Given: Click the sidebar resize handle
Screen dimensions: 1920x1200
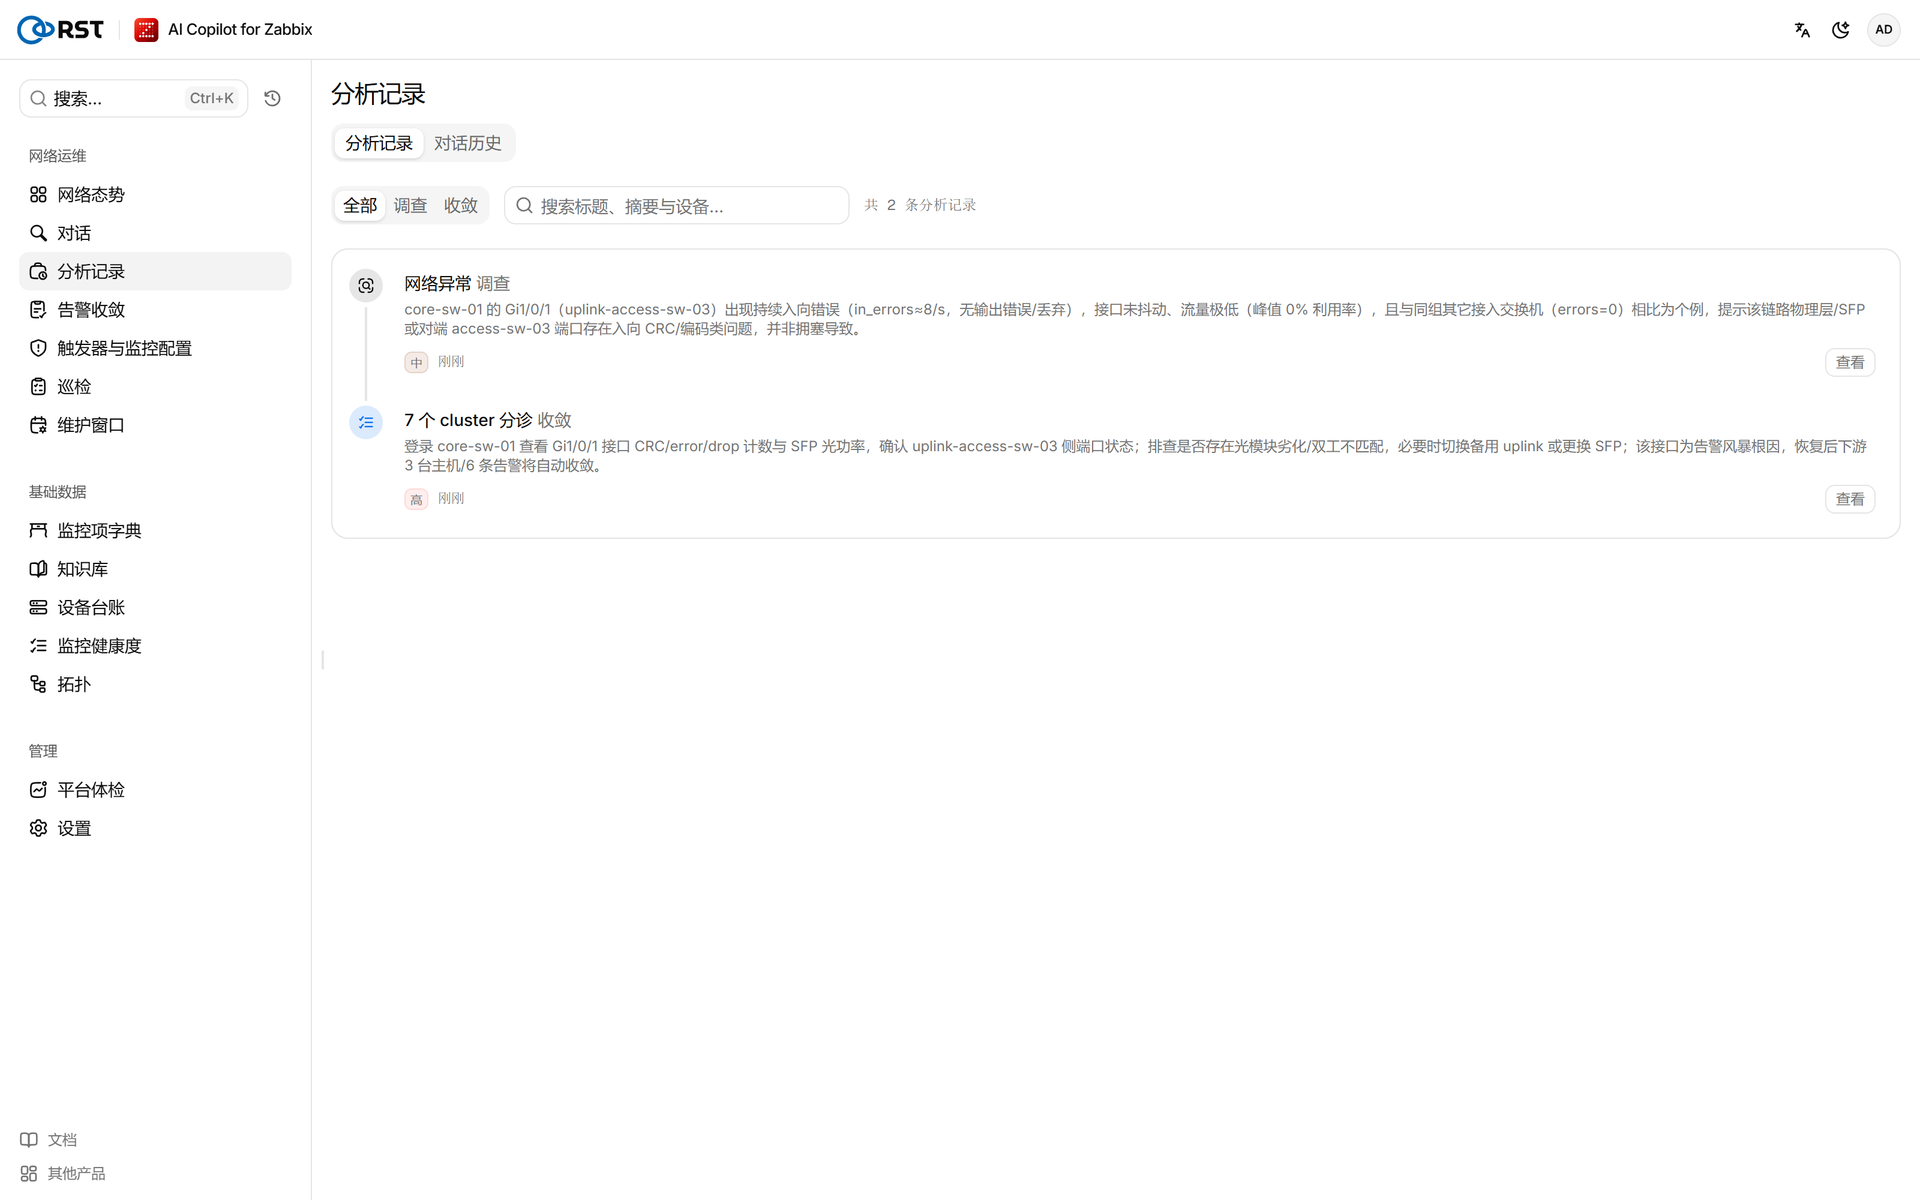Looking at the screenshot, I should 322,660.
